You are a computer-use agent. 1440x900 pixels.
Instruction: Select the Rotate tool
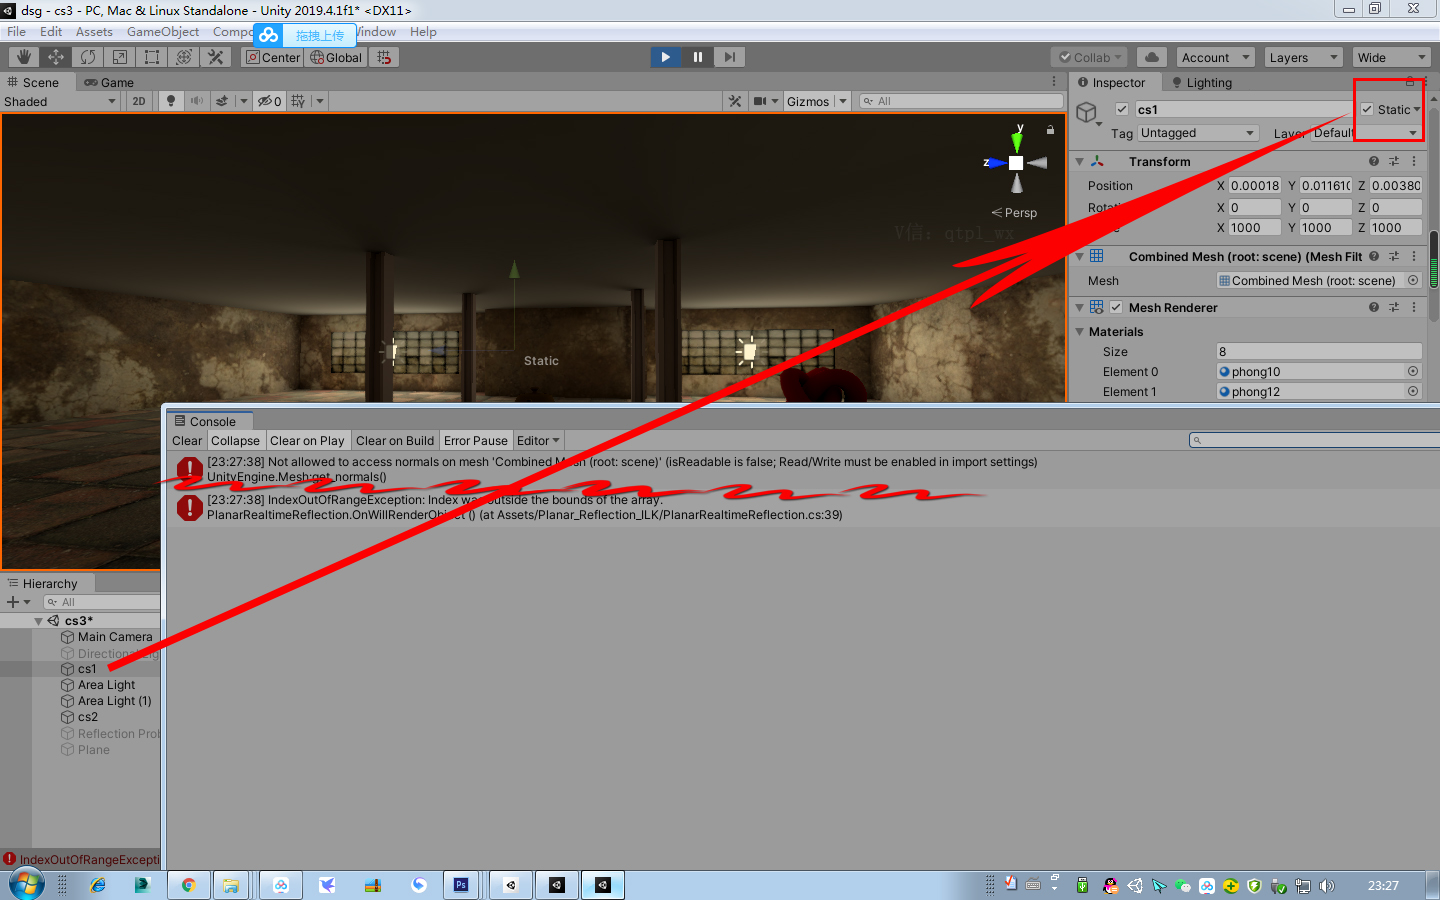88,57
